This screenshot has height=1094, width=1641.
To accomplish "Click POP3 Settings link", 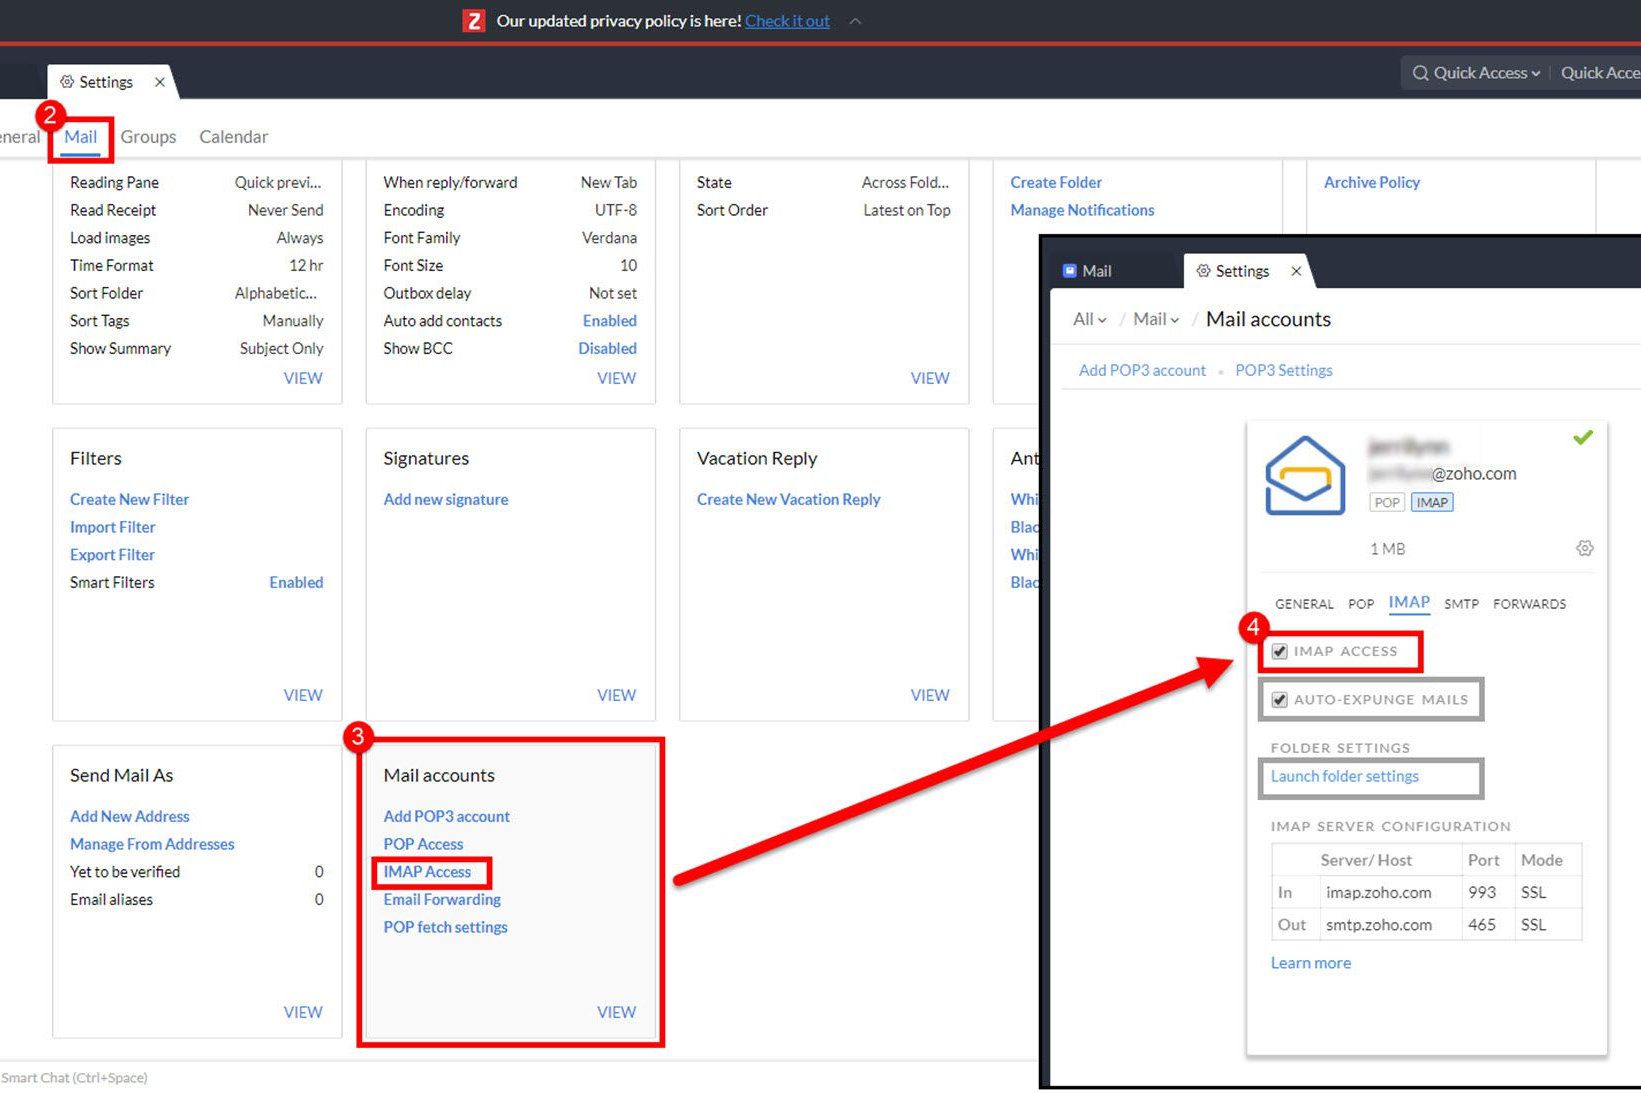I will pos(1284,370).
